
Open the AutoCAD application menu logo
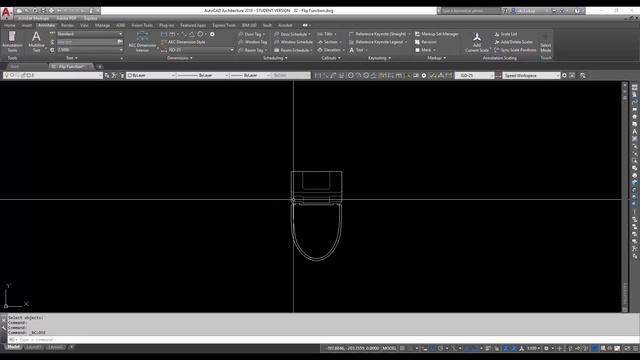(6, 12)
